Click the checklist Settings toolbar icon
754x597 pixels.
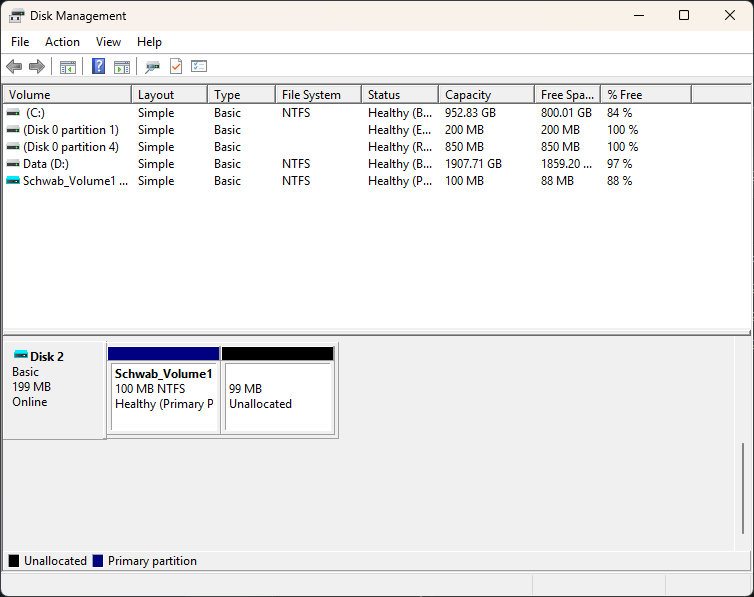pos(199,66)
